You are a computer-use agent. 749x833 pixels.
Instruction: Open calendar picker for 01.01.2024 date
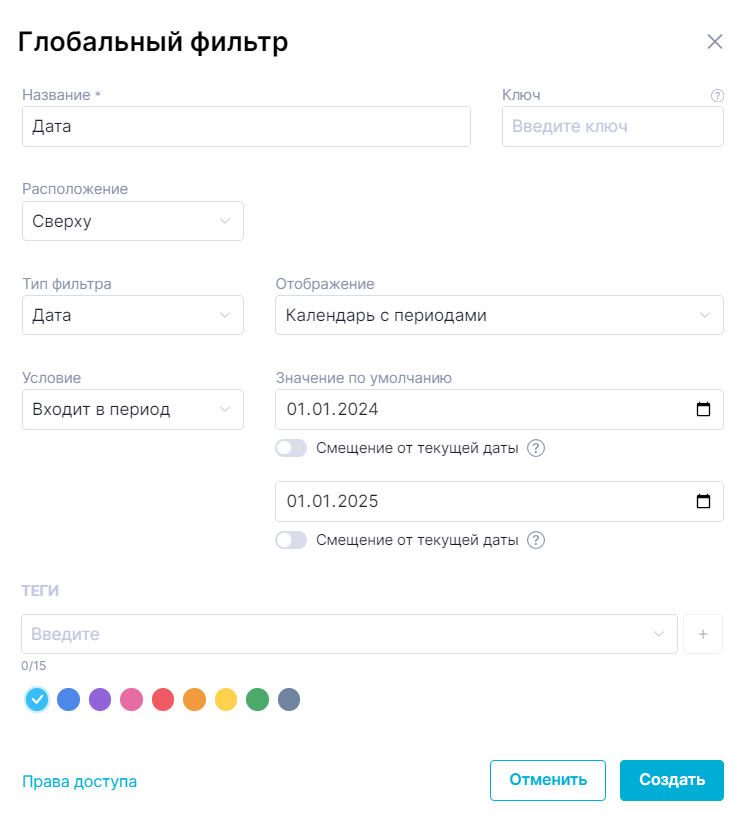click(x=703, y=409)
